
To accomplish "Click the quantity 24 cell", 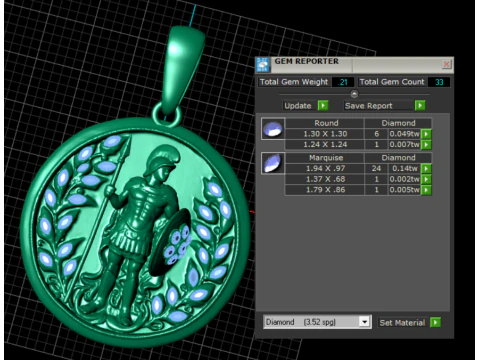I will [x=376, y=168].
